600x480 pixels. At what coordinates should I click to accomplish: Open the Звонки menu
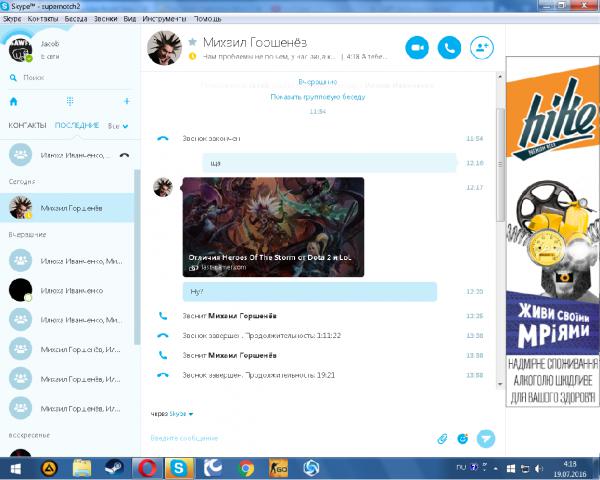tap(106, 19)
